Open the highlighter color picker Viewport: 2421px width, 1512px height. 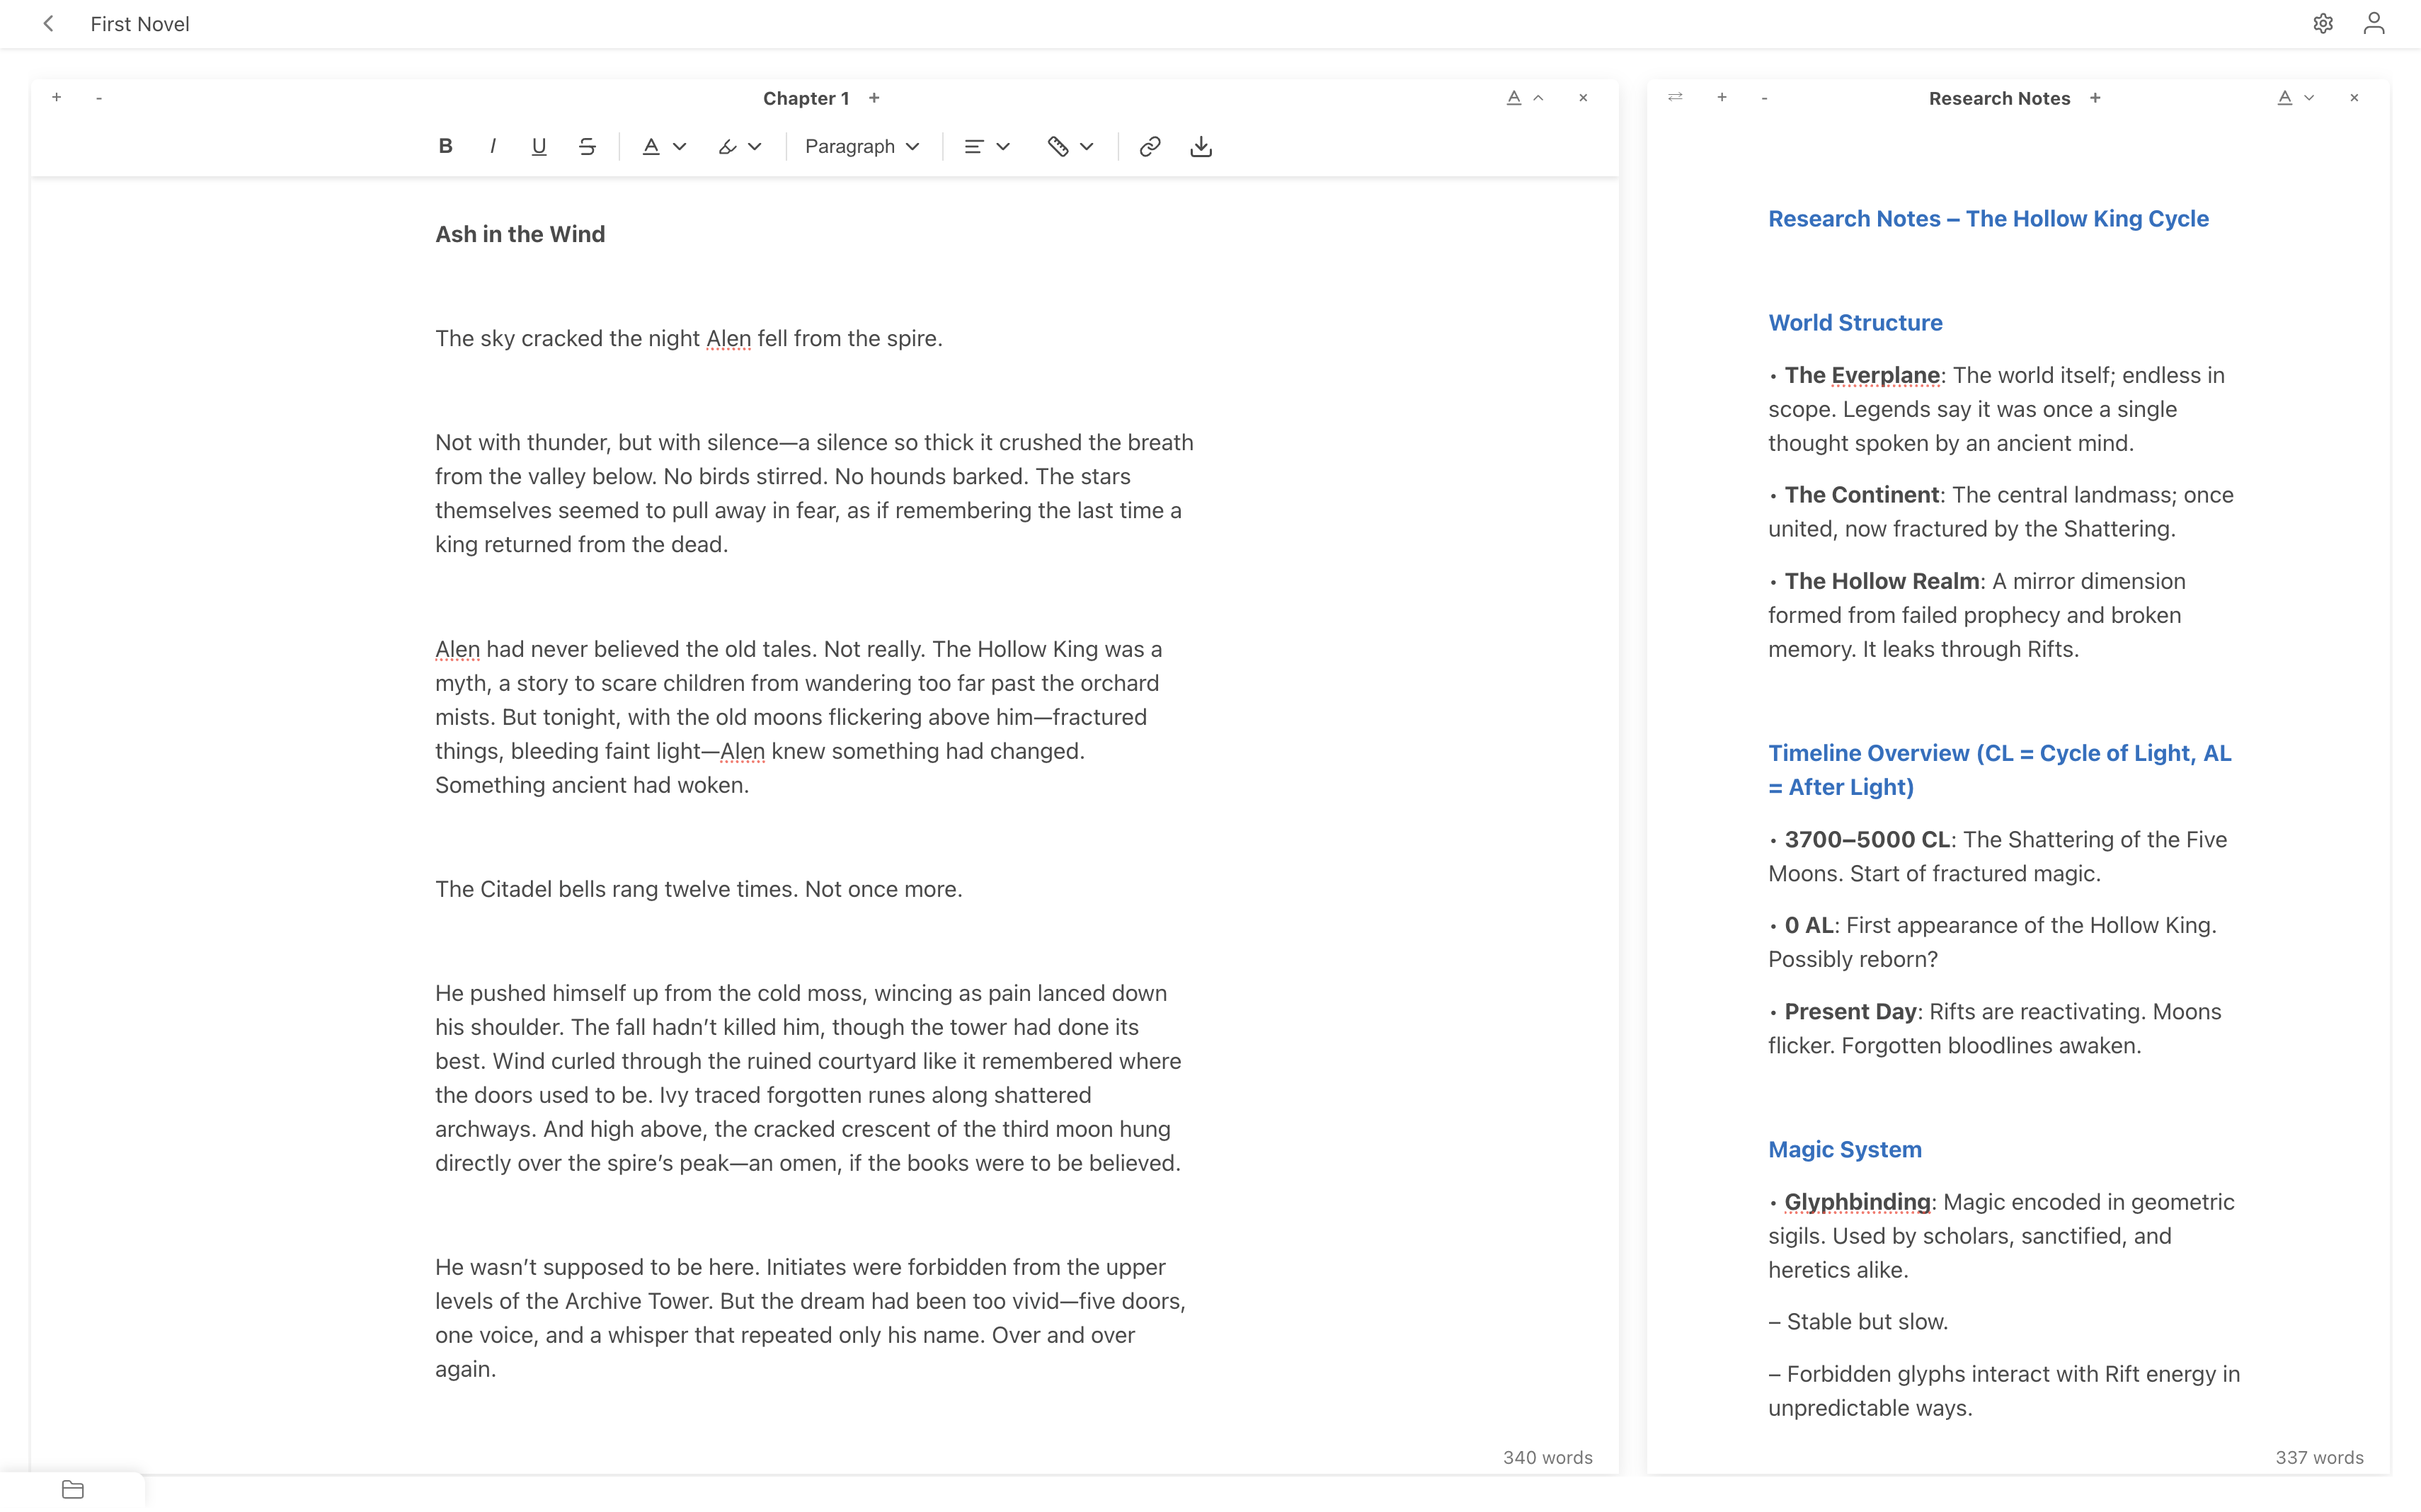740,146
